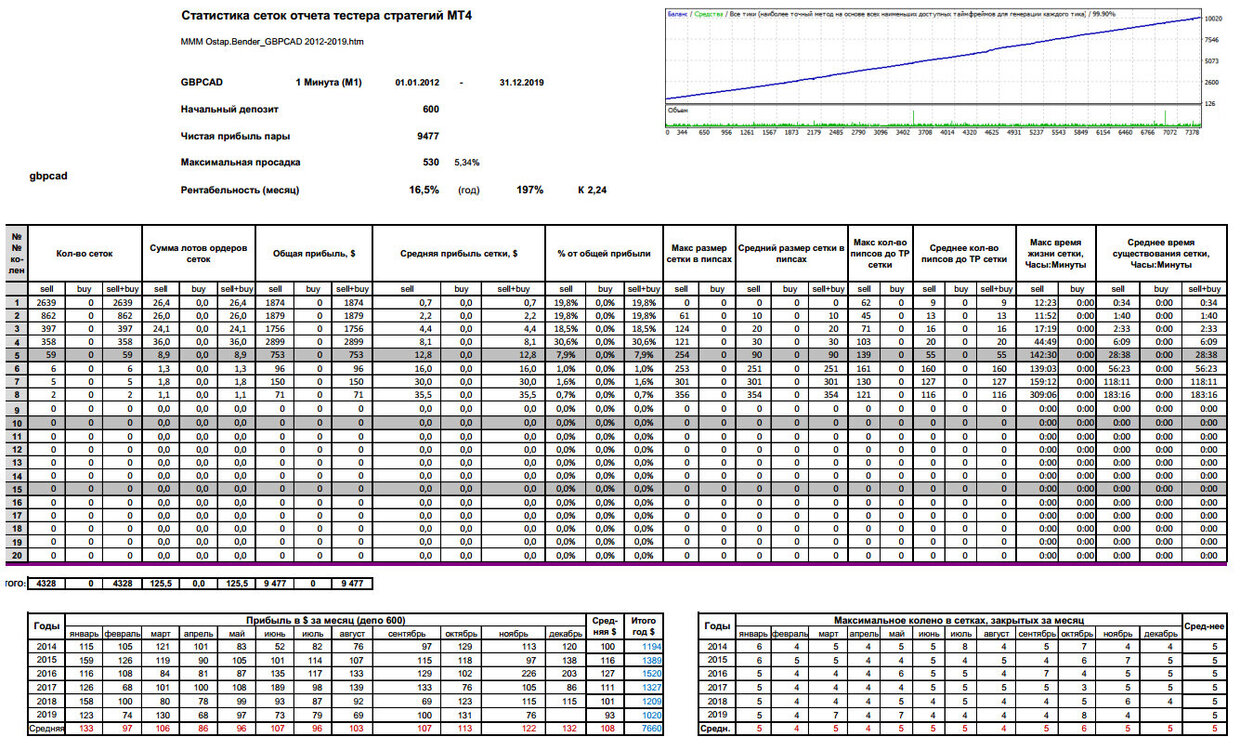This screenshot has height=750, width=1240.
Task: Click header 'Среднее время существования сетки, Часы:Минуты'
Action: (1161, 254)
